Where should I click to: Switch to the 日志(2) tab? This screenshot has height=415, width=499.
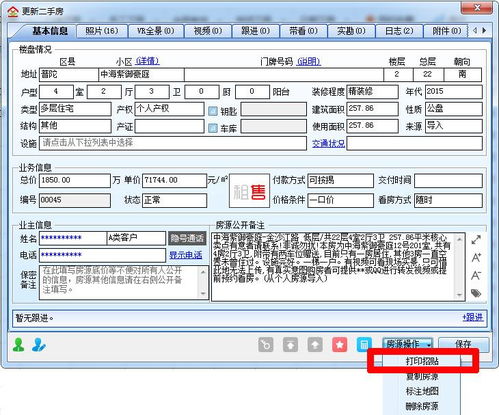399,31
